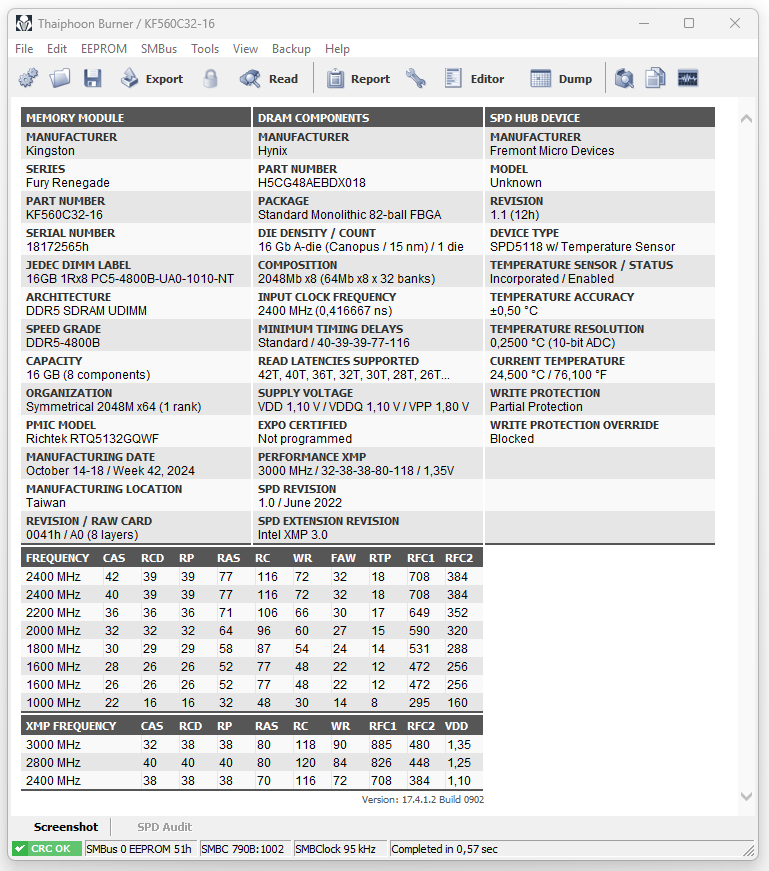The width and height of the screenshot is (769, 871).
Task: Click 'SMBus 0 EEPROM 51h' status text
Action: click(x=139, y=849)
